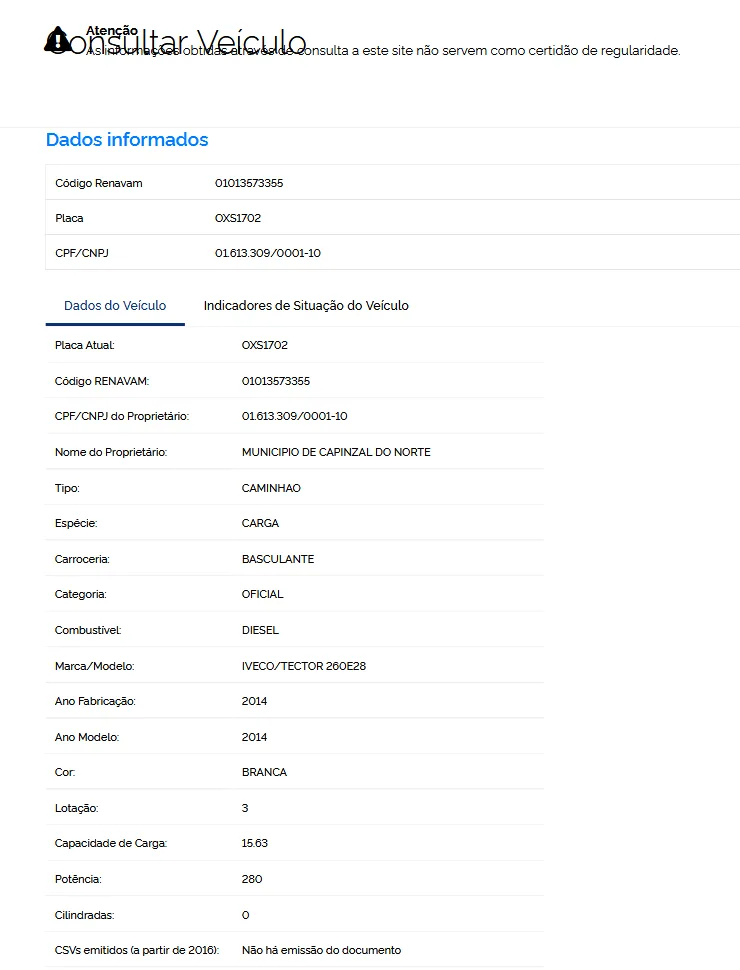Switch to the Dados do Veículo tab

point(115,306)
